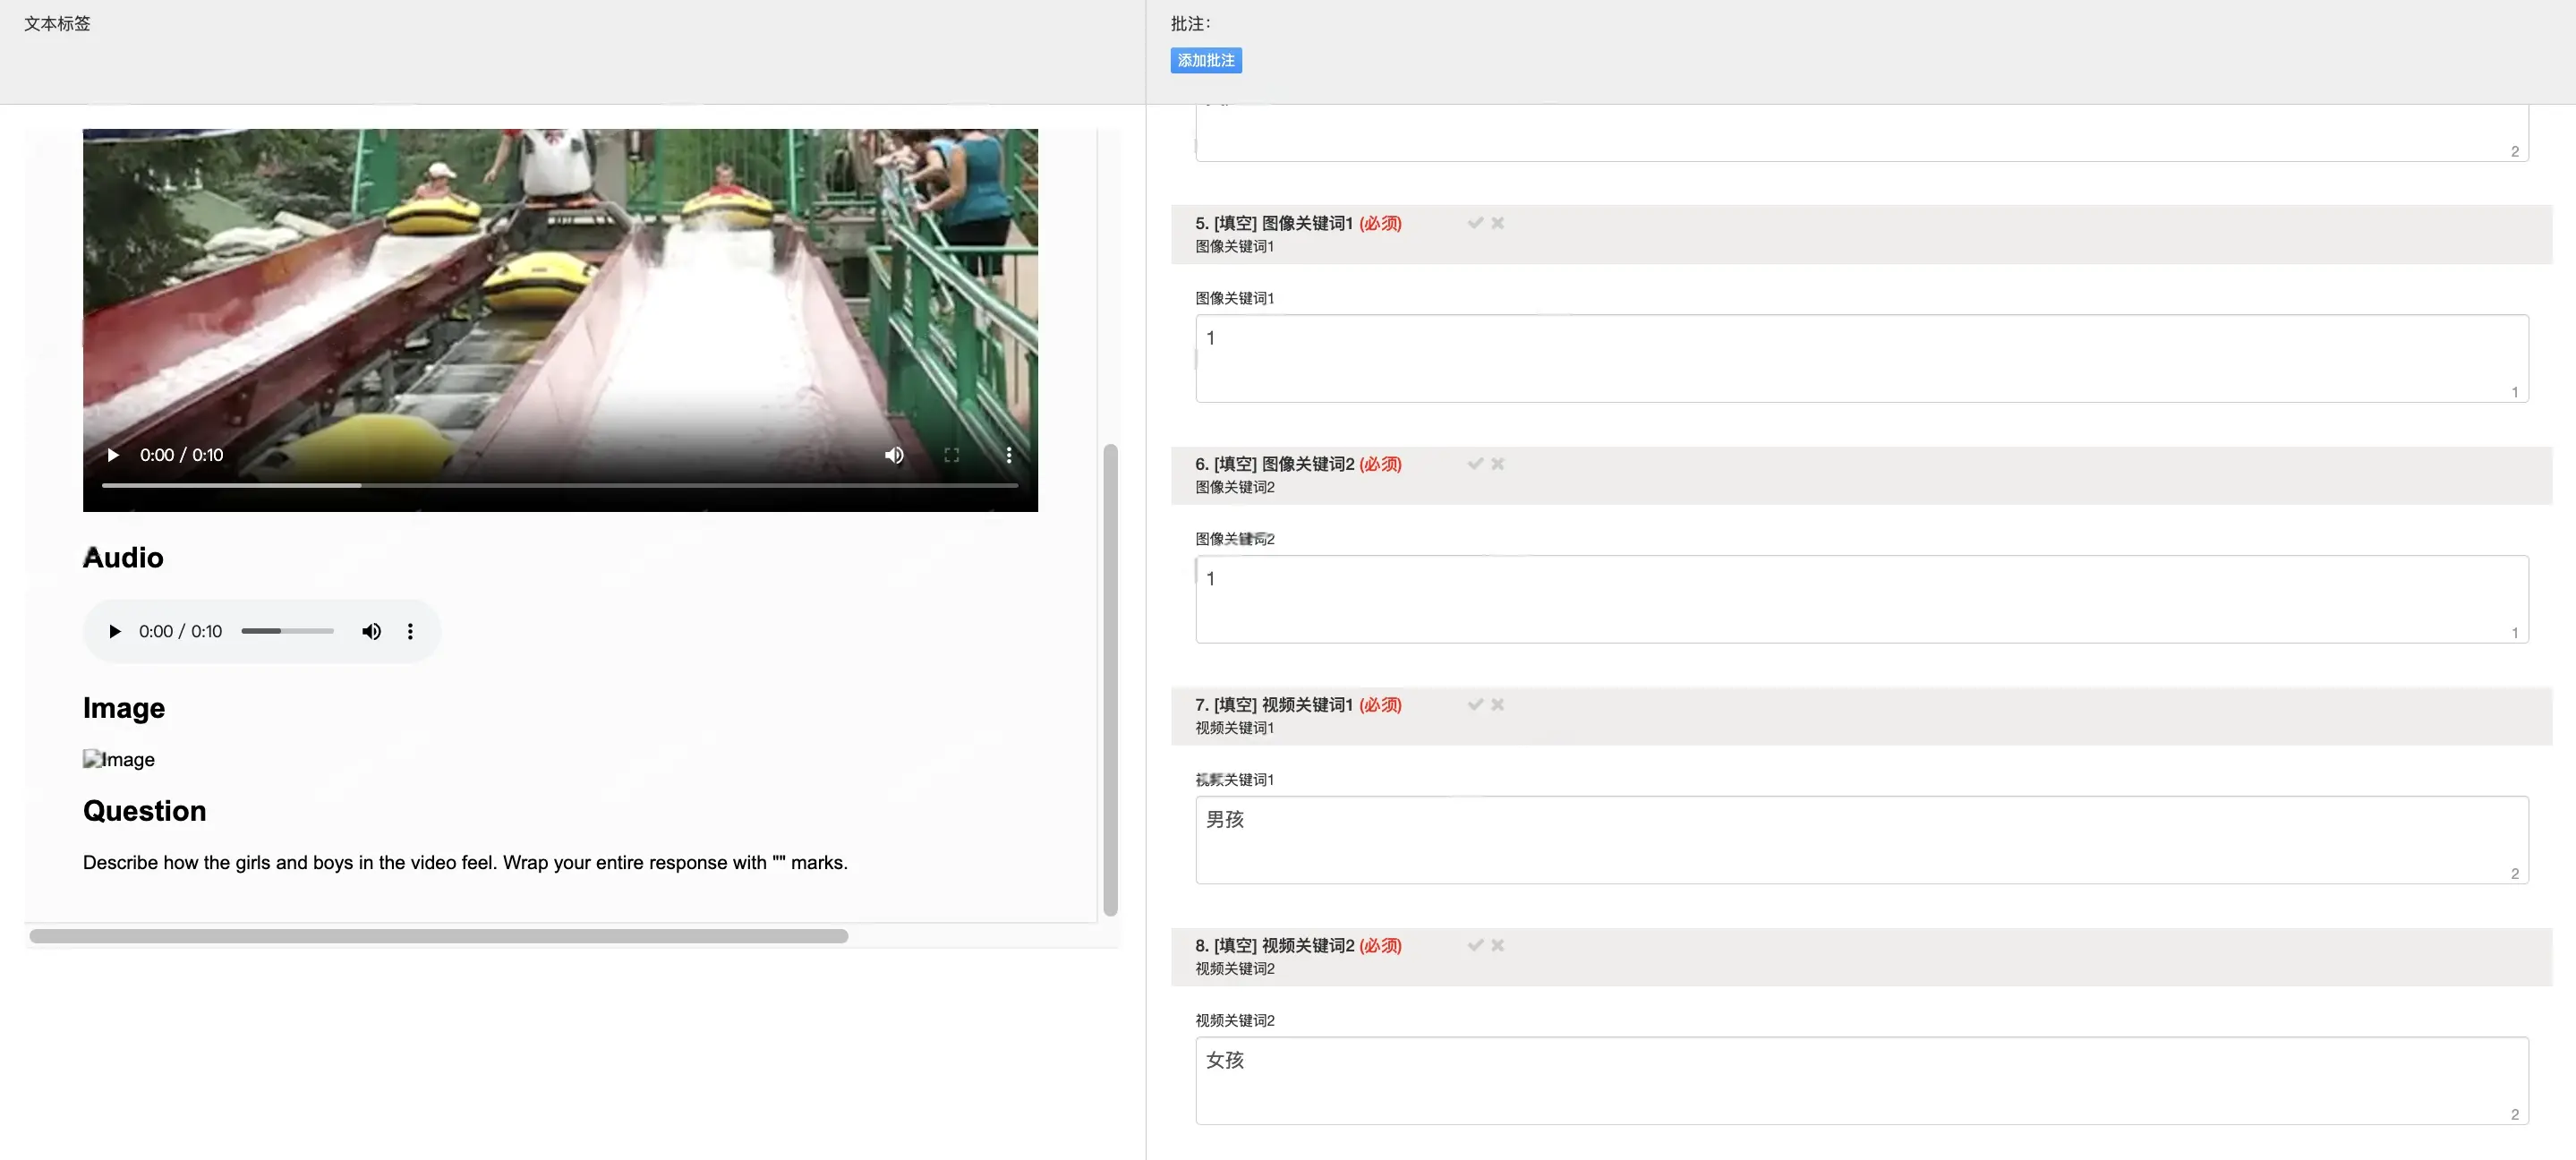Image resolution: width=2576 pixels, height=1160 pixels.
Task: Focus the 图像关键词2 text field
Action: 1862,599
